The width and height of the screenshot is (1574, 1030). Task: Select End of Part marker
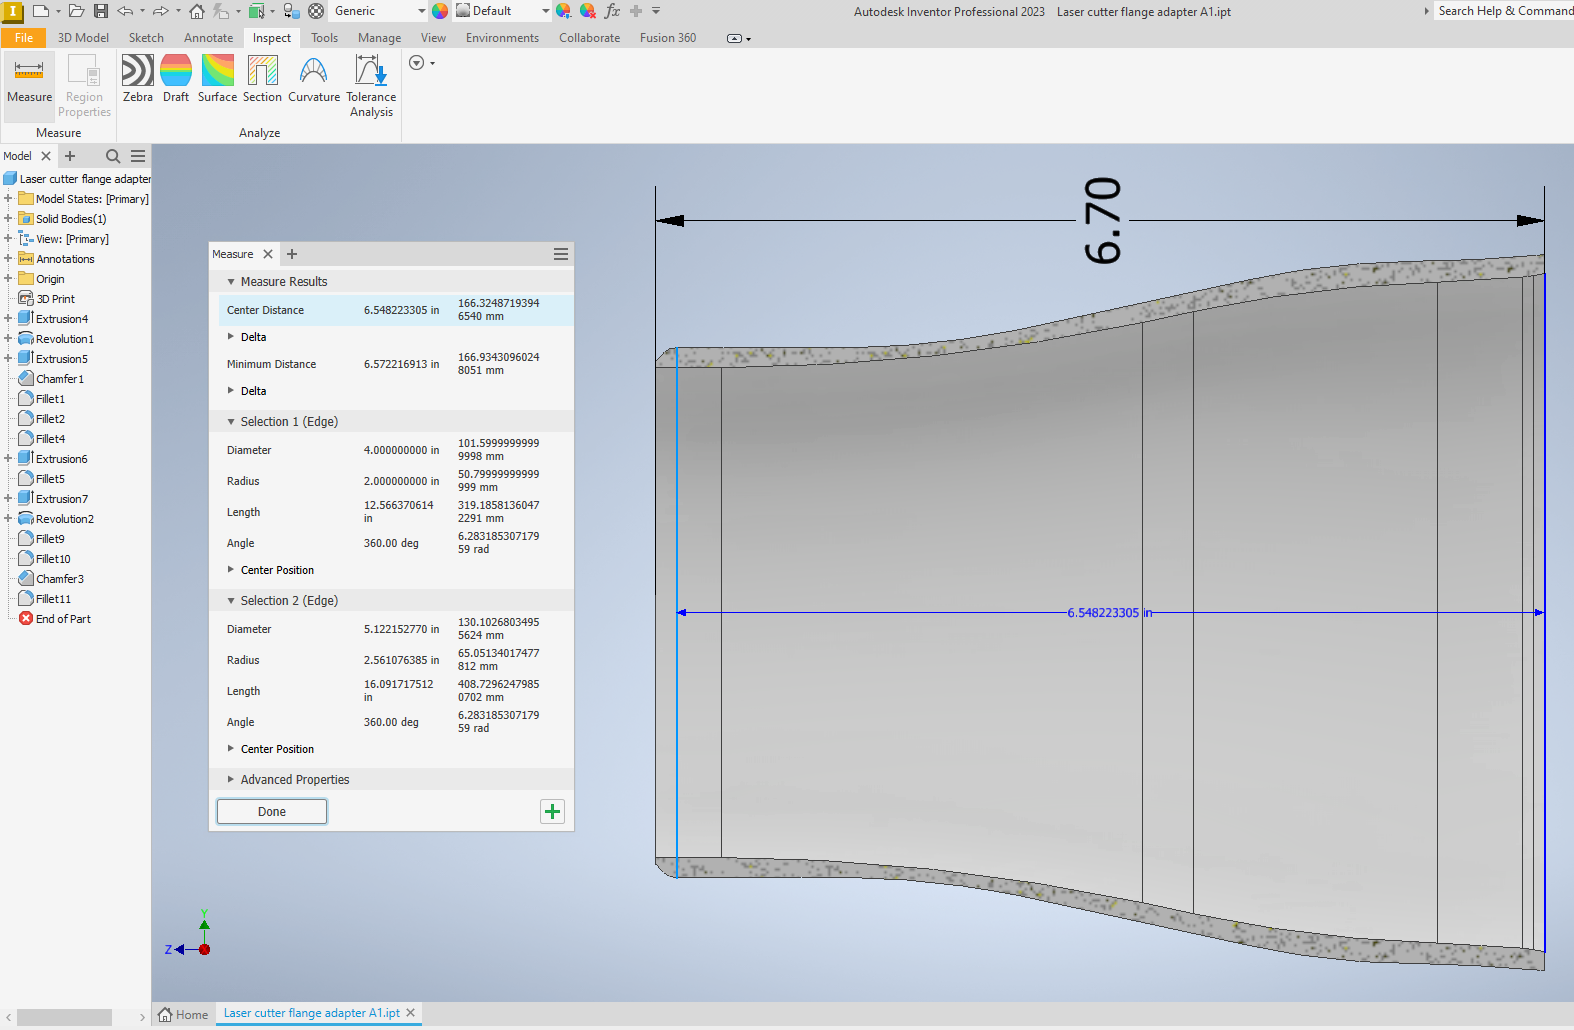[x=63, y=619]
